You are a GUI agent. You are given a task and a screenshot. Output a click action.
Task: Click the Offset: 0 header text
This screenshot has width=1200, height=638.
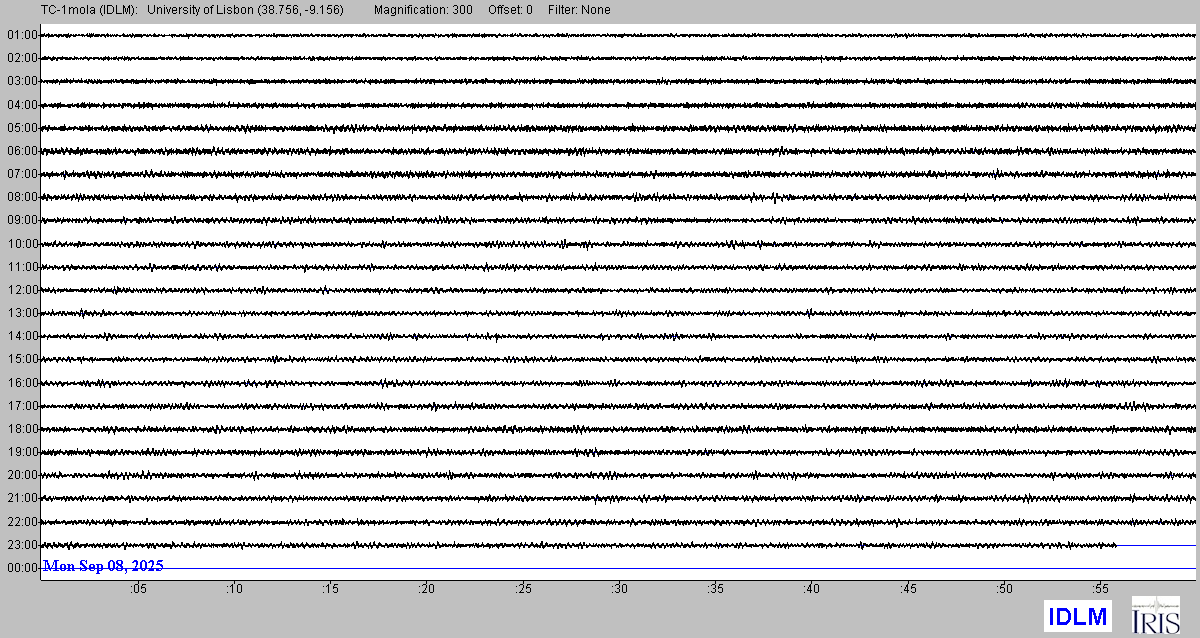pyautogui.click(x=510, y=10)
